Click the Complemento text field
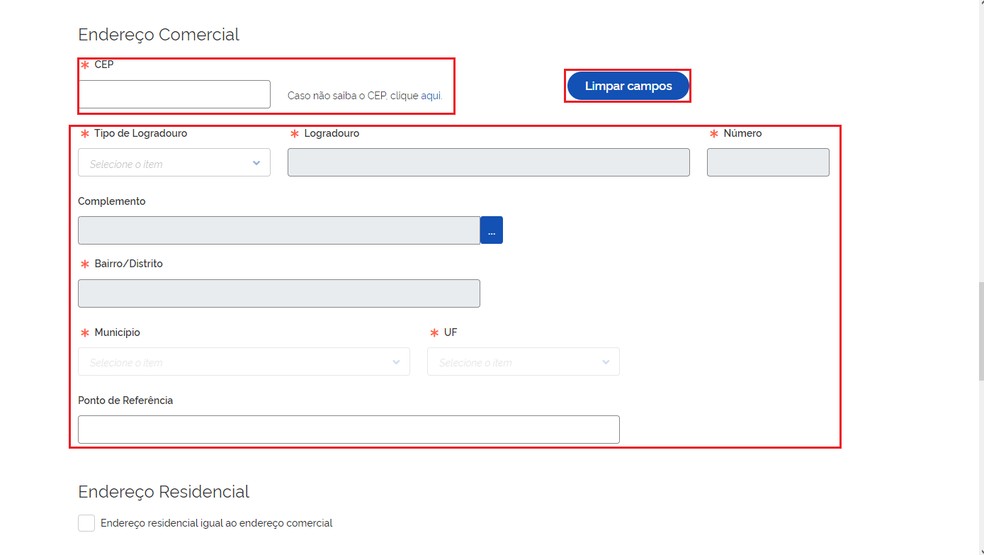Viewport: 984px width, 555px height. coord(278,230)
